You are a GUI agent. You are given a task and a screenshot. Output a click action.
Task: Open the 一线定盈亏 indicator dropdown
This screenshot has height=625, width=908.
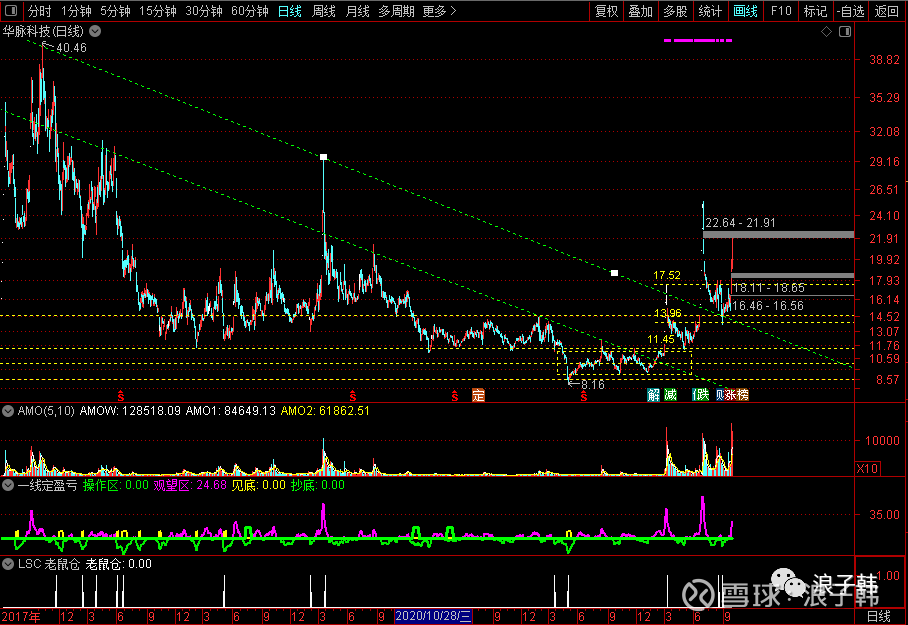[x=8, y=485]
